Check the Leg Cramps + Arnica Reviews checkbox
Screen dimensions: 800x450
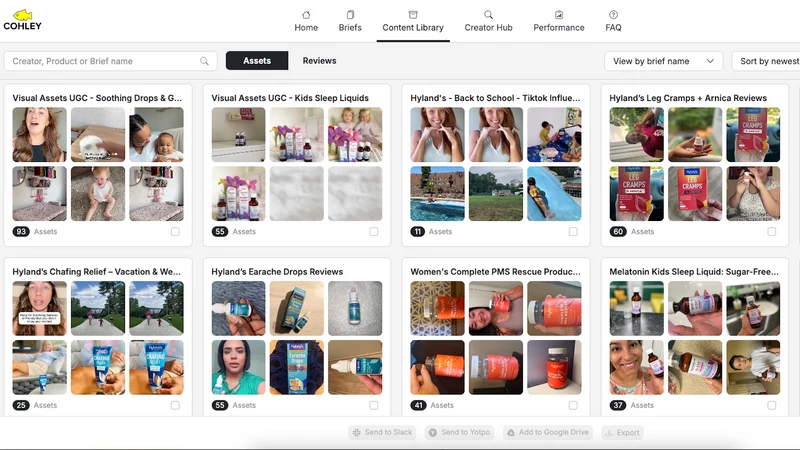point(771,232)
